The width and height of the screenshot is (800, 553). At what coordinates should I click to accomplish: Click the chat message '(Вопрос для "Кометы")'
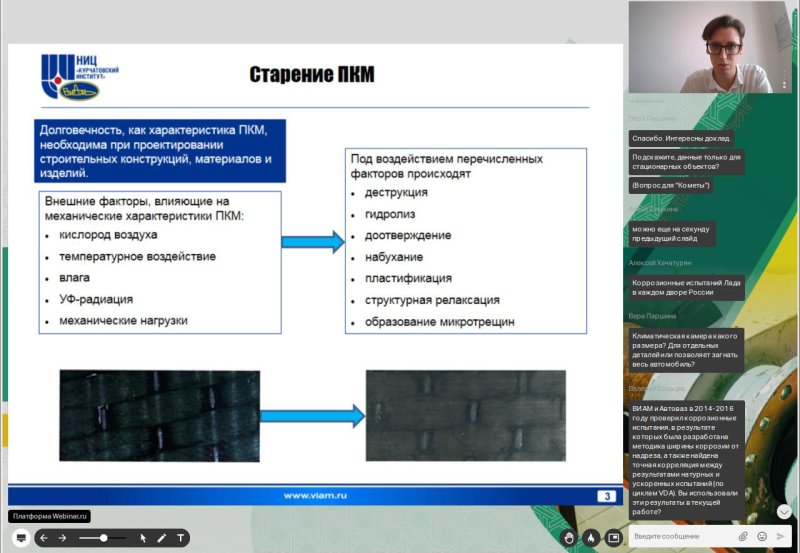point(670,185)
